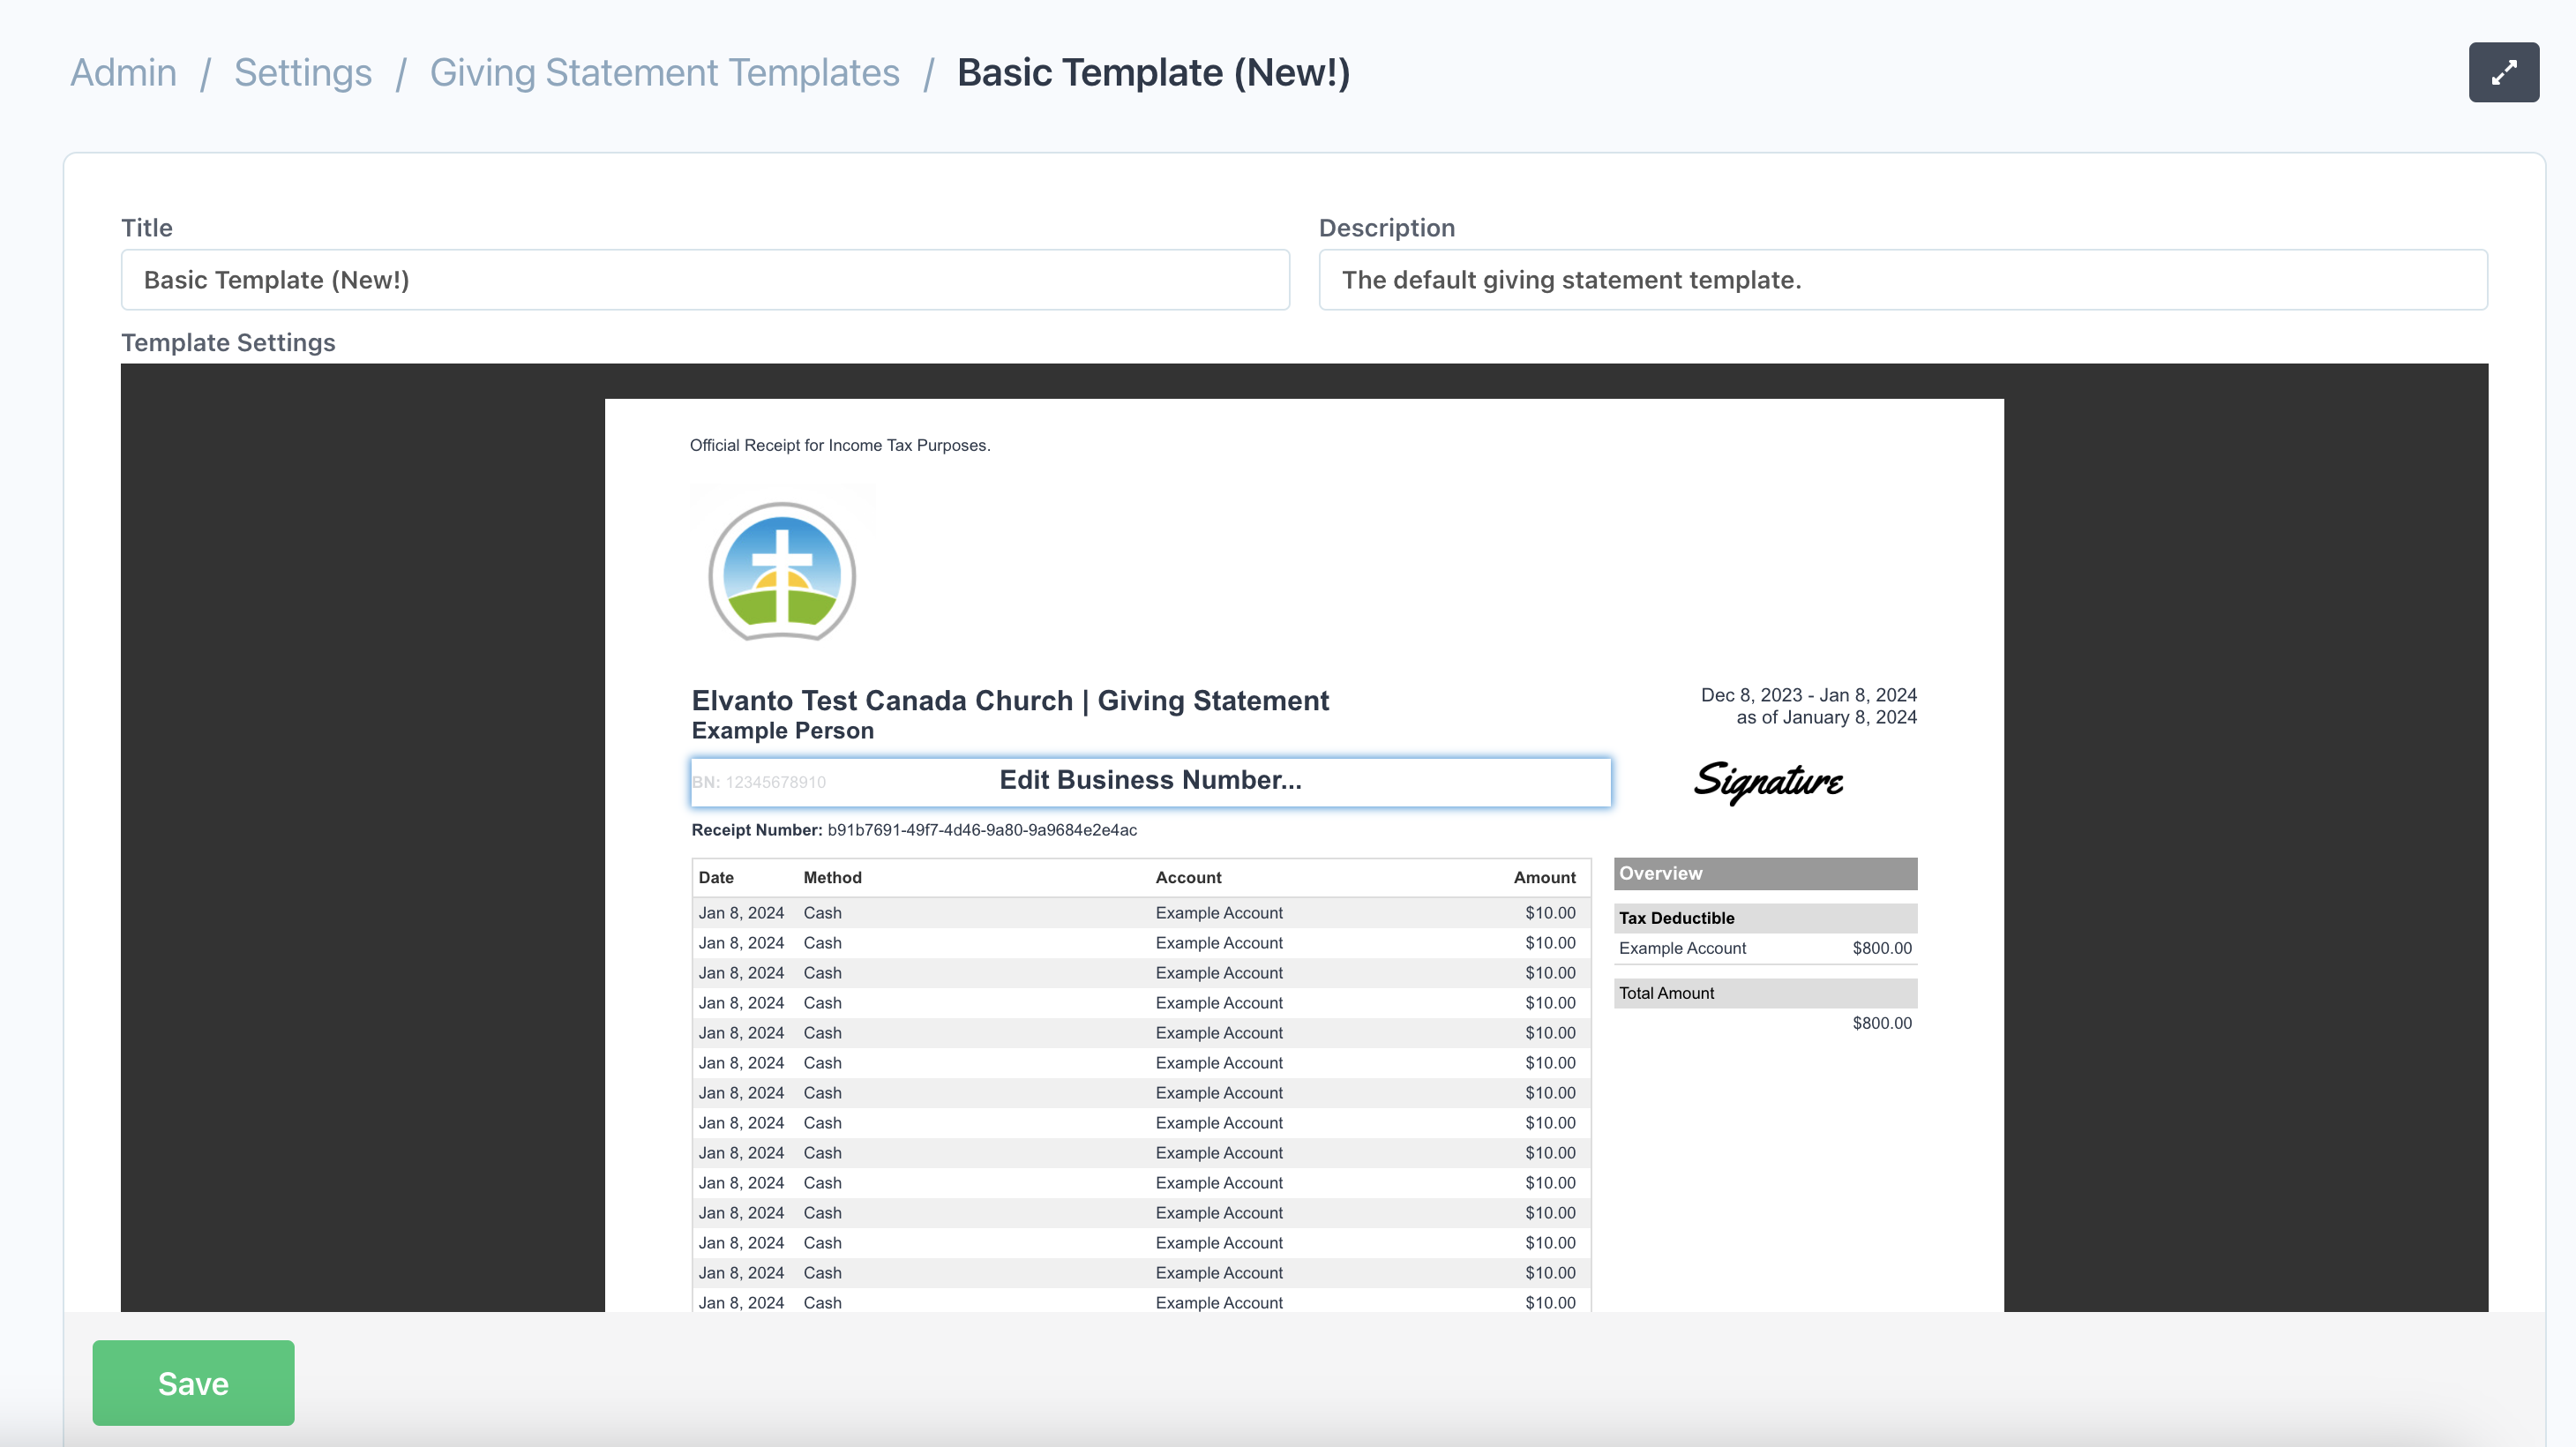Click the fullscreen expand icon
Viewport: 2576px width, 1447px height.
(2503, 72)
